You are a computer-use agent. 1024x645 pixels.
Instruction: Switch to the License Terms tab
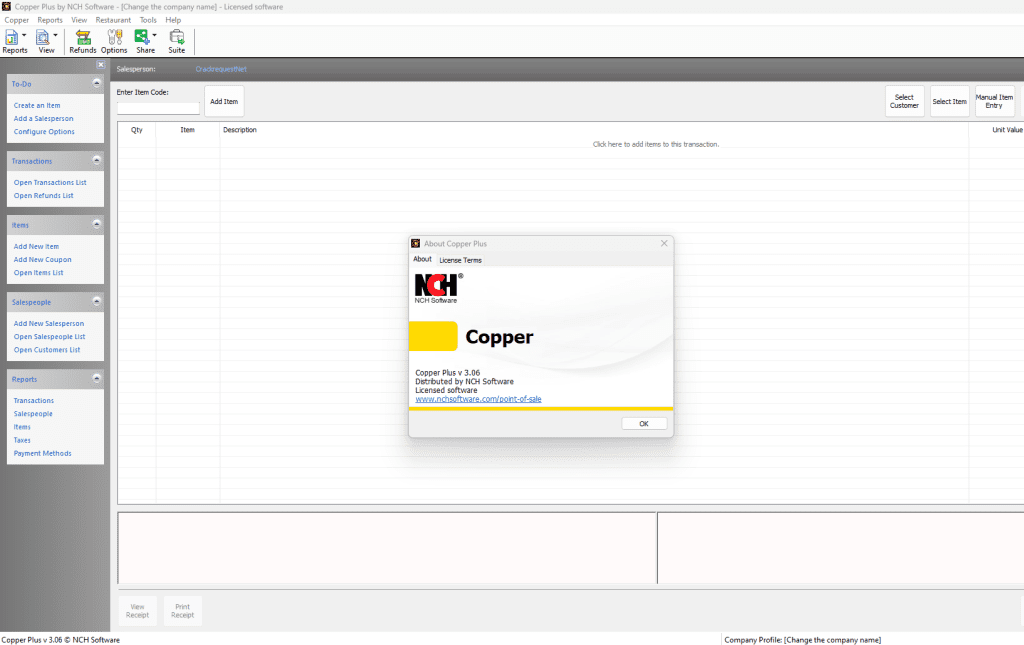(x=460, y=260)
